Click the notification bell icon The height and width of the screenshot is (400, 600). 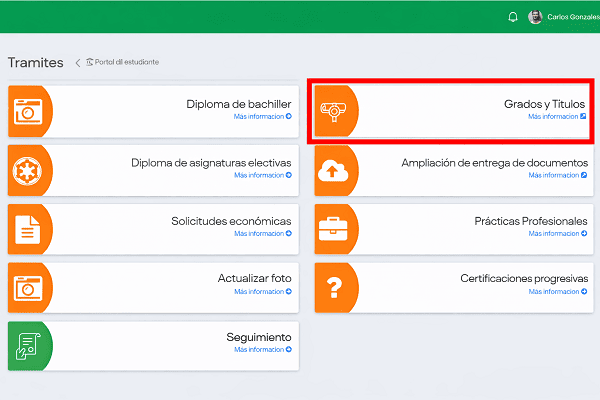click(x=513, y=17)
